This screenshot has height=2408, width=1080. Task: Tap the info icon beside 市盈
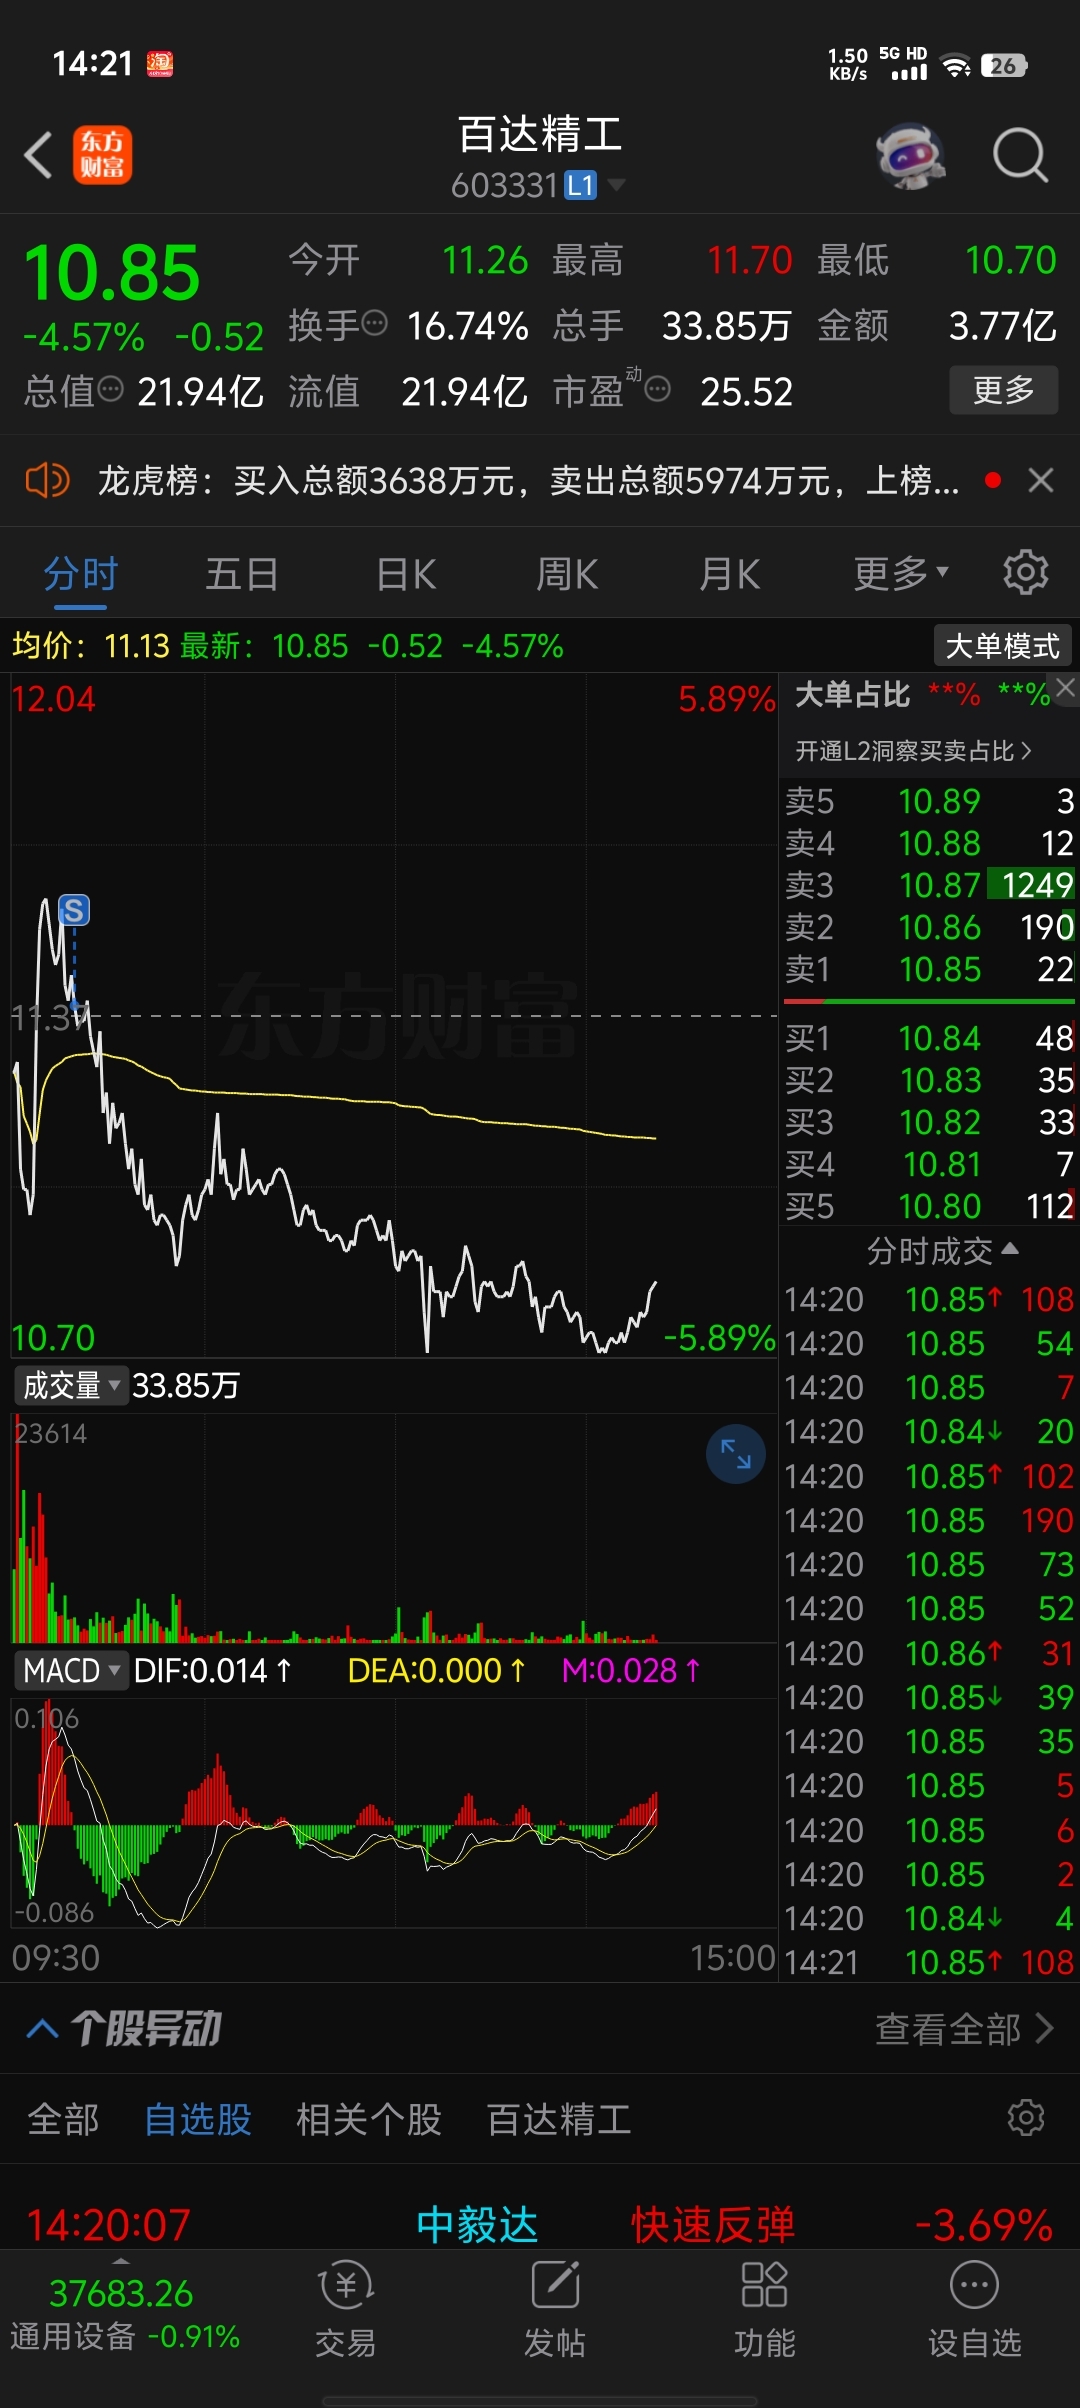[x=657, y=389]
